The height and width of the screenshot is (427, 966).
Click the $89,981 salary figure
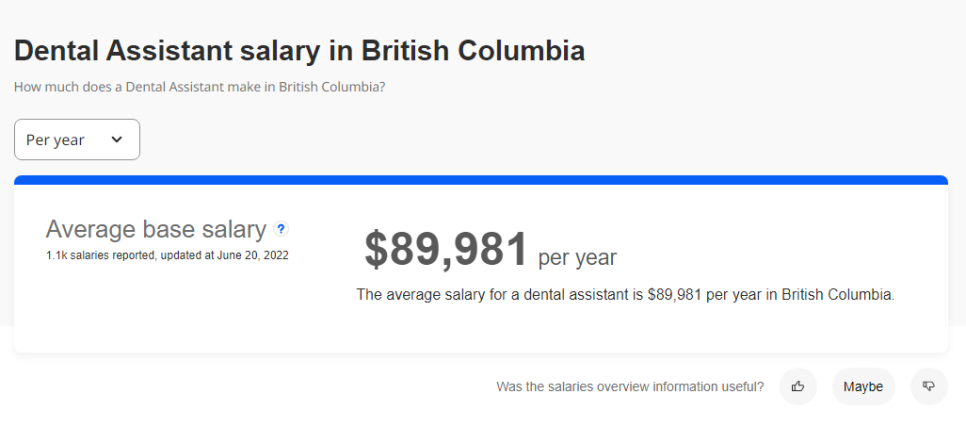pos(446,249)
